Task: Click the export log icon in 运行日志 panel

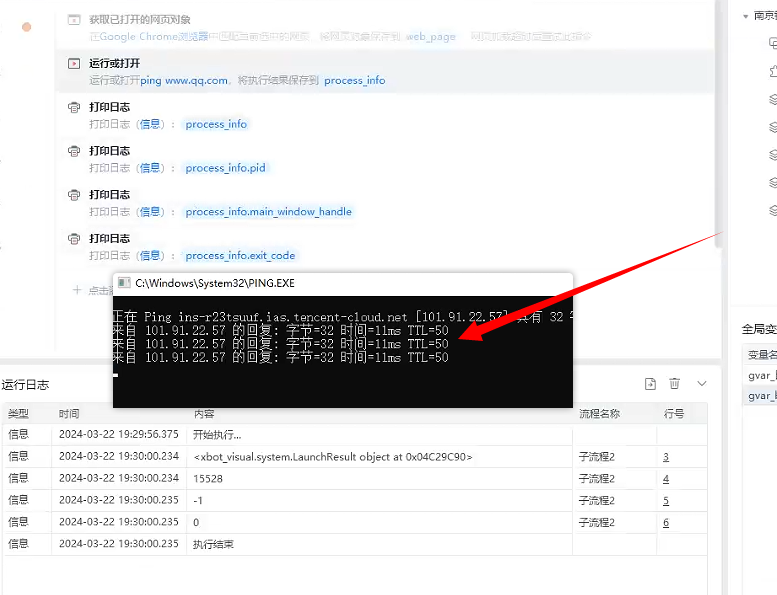Action: click(x=650, y=384)
